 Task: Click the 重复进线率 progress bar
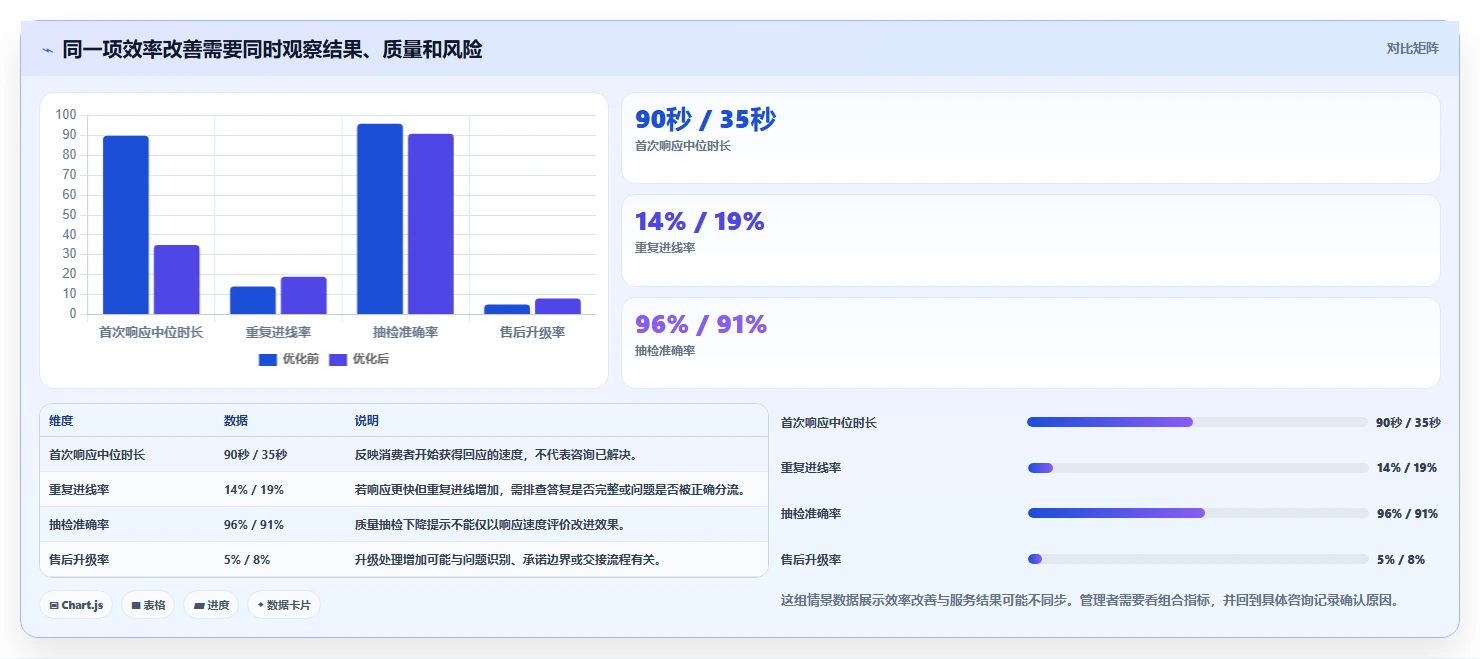(1197, 468)
